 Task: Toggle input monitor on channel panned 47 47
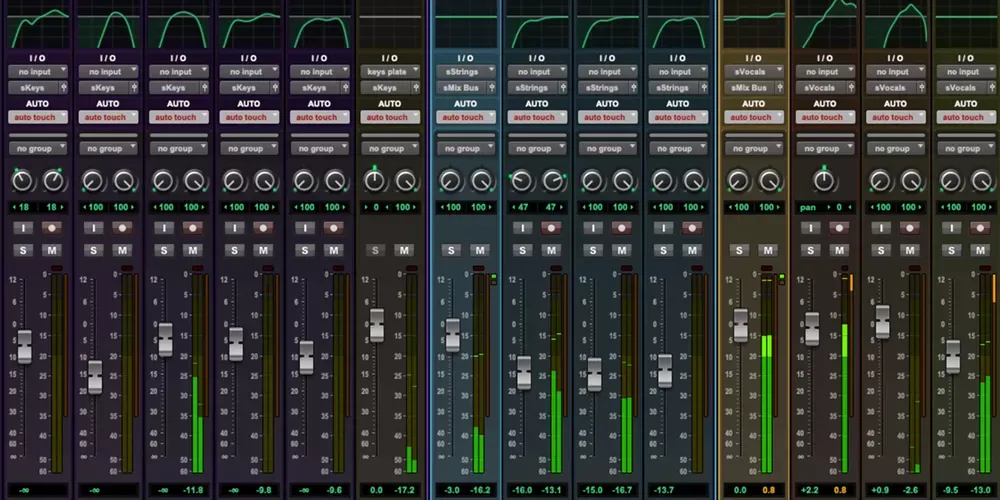pyautogui.click(x=522, y=228)
